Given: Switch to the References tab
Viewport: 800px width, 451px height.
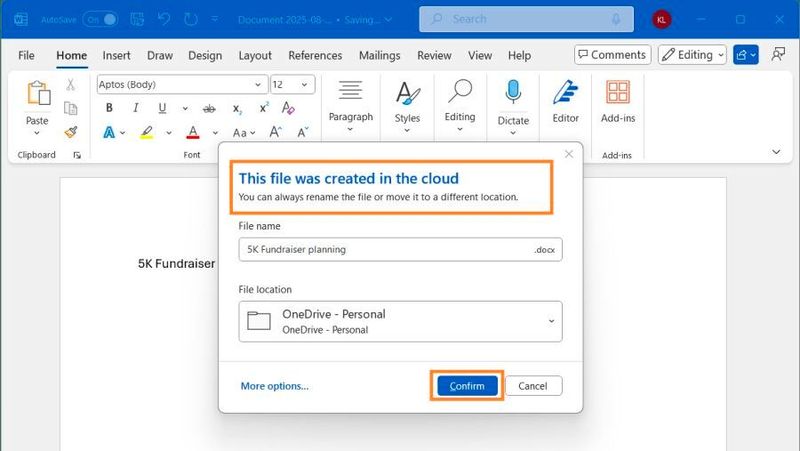Looking at the screenshot, I should coord(315,56).
